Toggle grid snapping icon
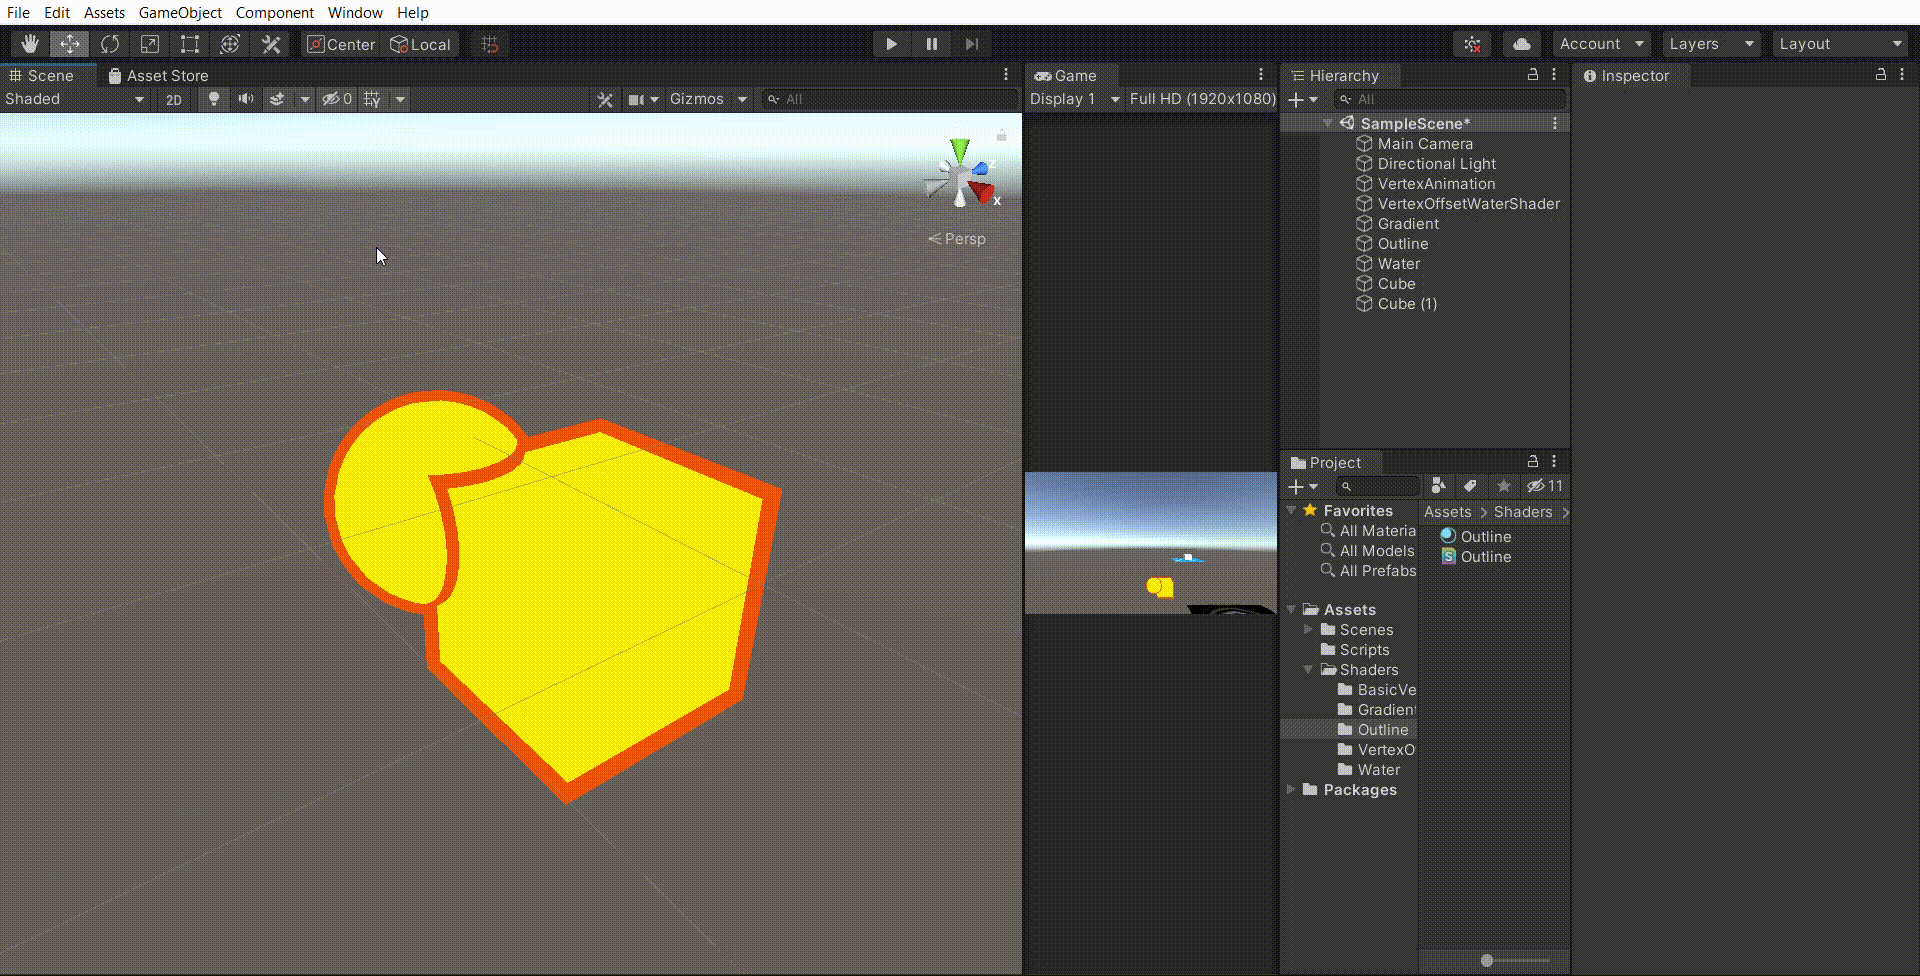1920x976 pixels. click(490, 44)
